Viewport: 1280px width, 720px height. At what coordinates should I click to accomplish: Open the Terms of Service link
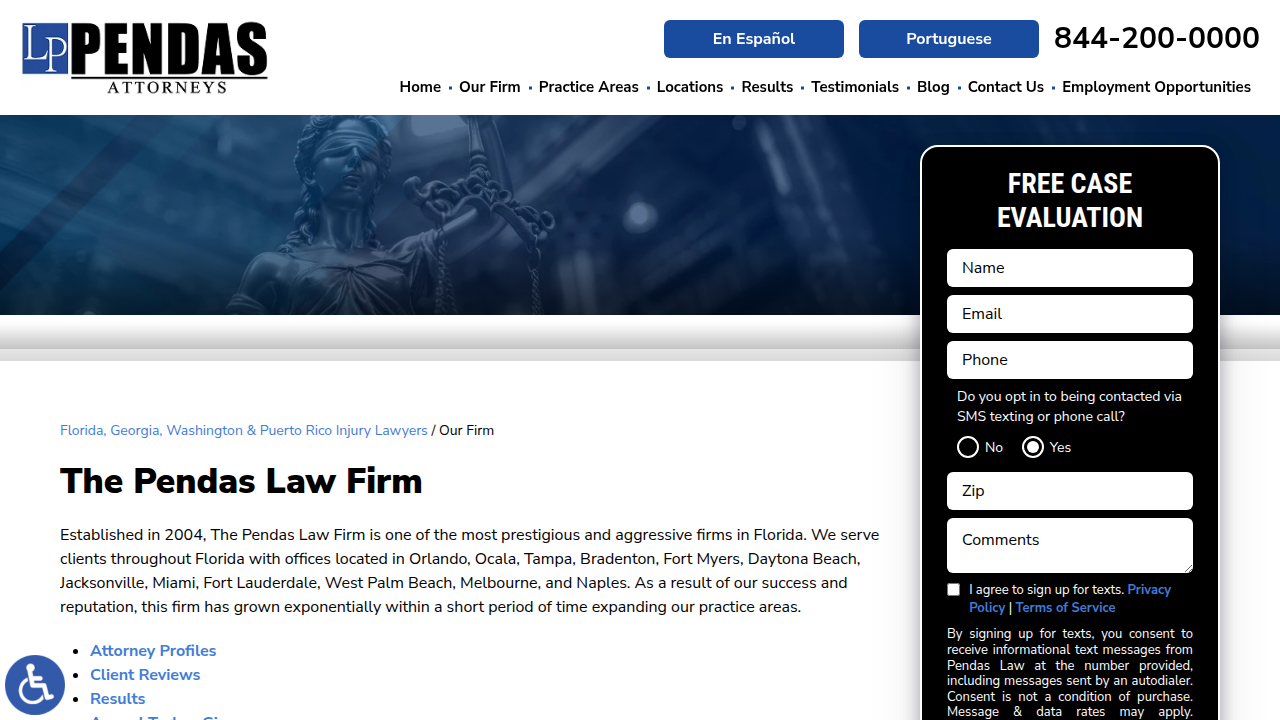click(x=1065, y=607)
